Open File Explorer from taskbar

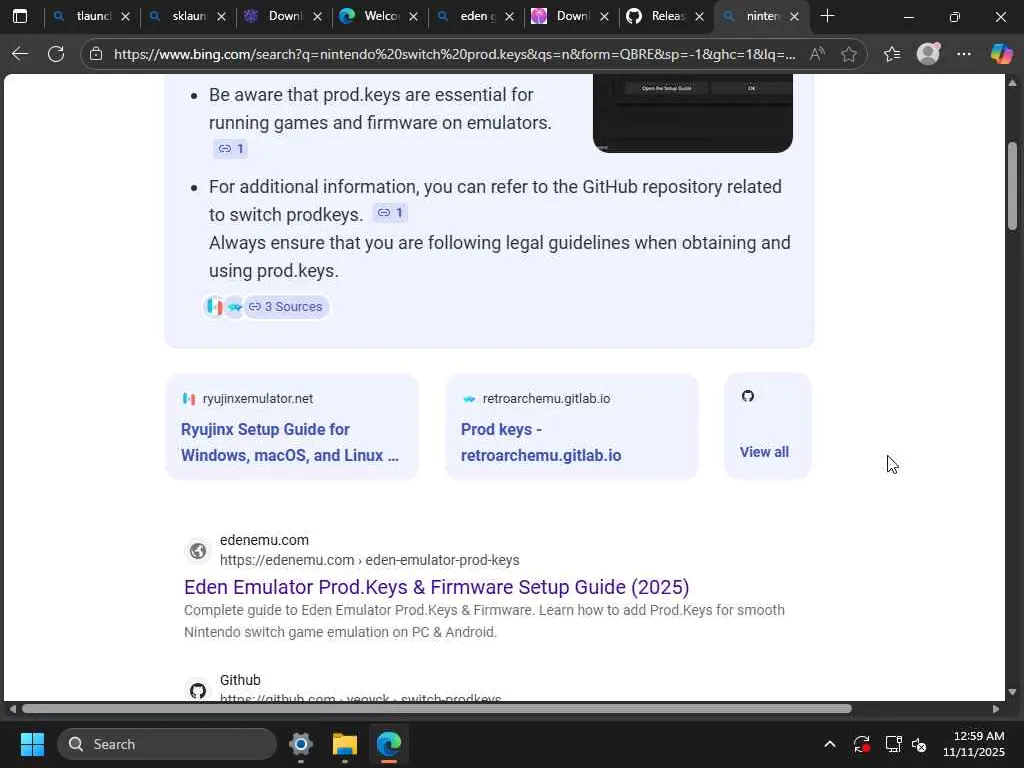pyautogui.click(x=345, y=744)
